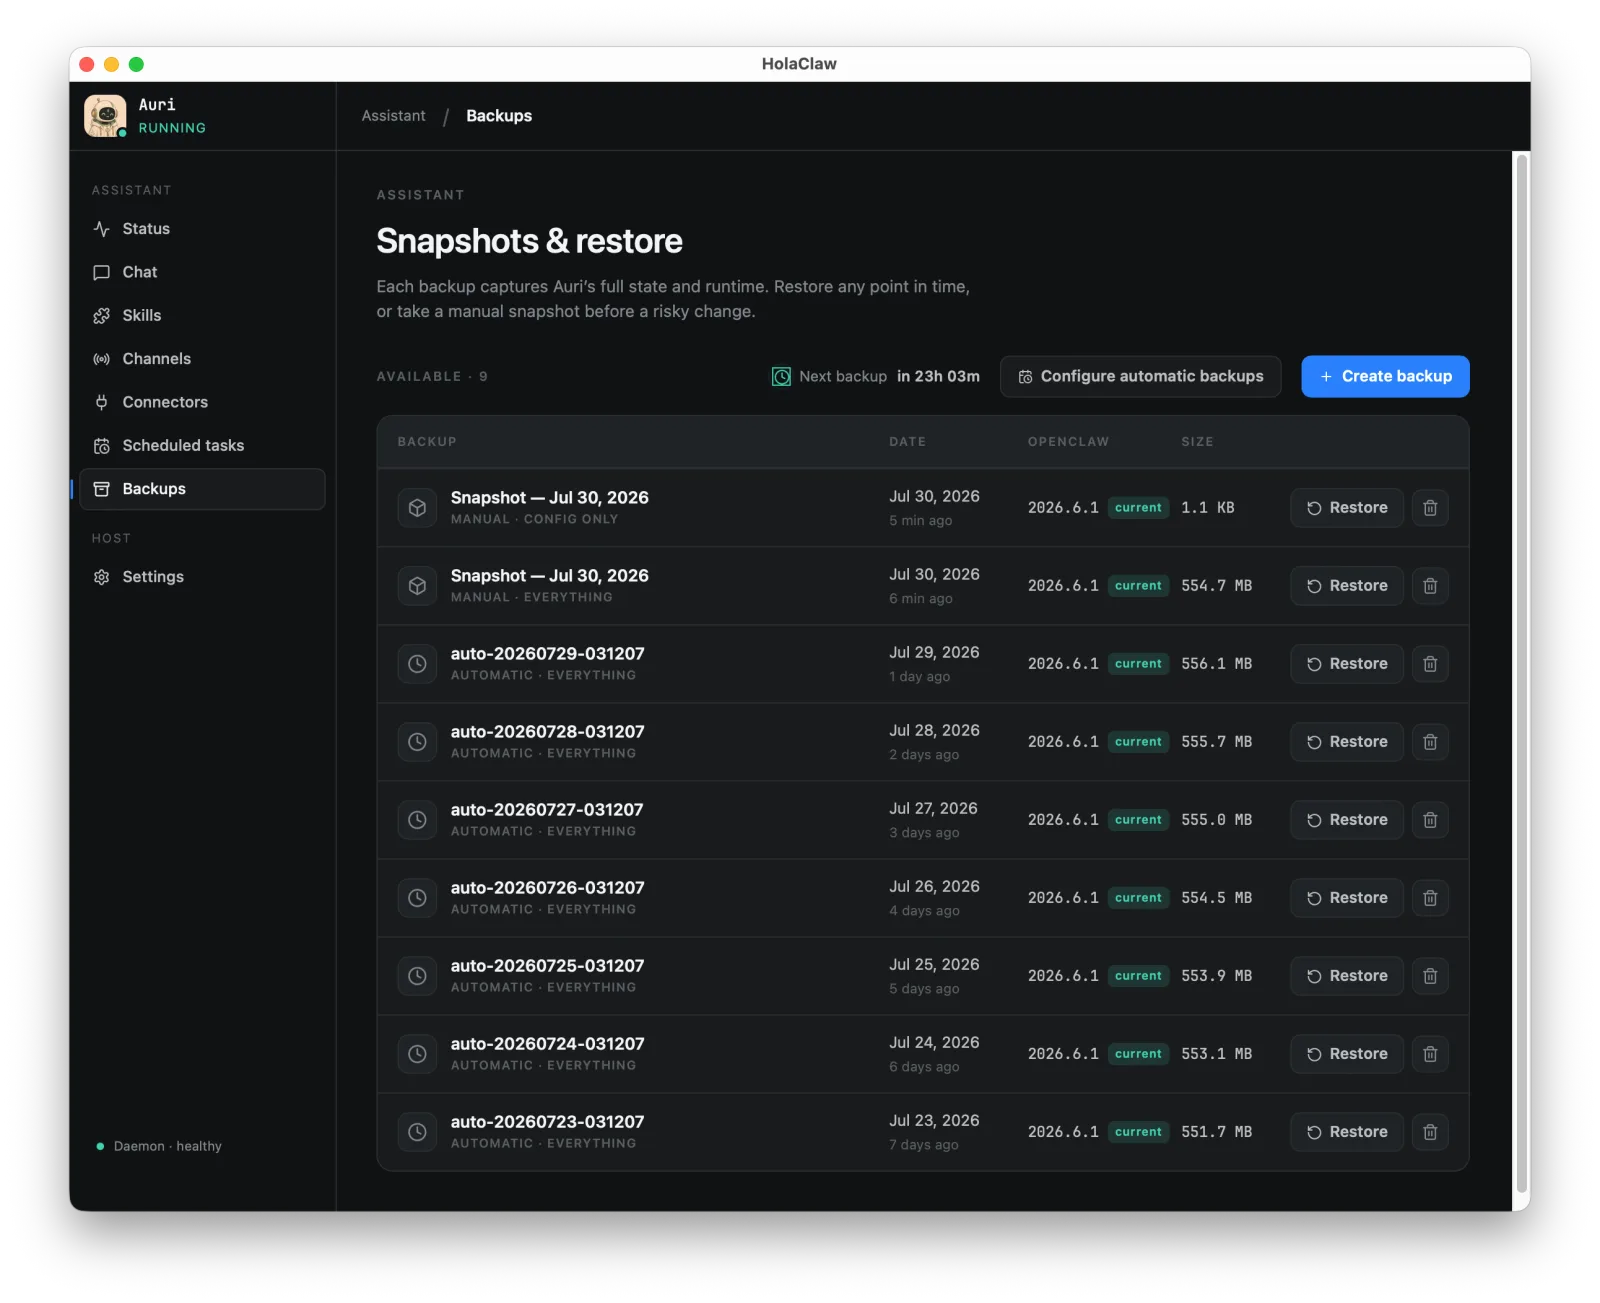Click Create backup
Viewport: 1600px width, 1303px height.
tap(1385, 377)
